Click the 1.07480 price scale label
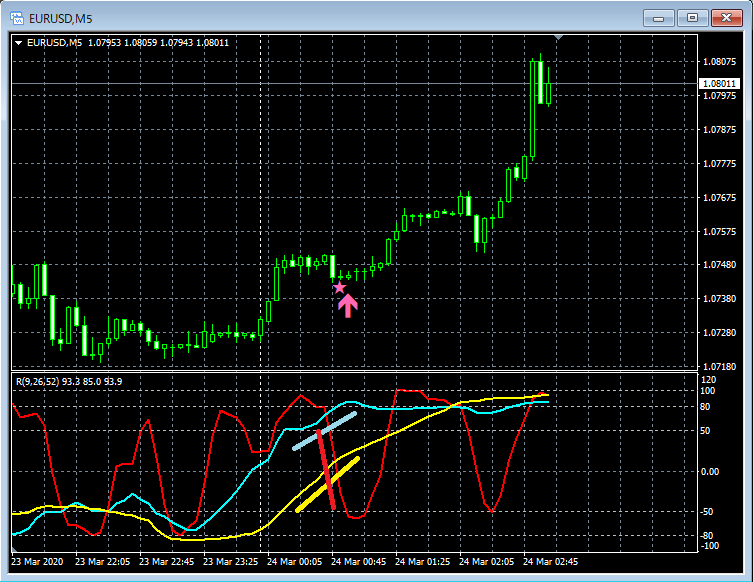 [719, 265]
